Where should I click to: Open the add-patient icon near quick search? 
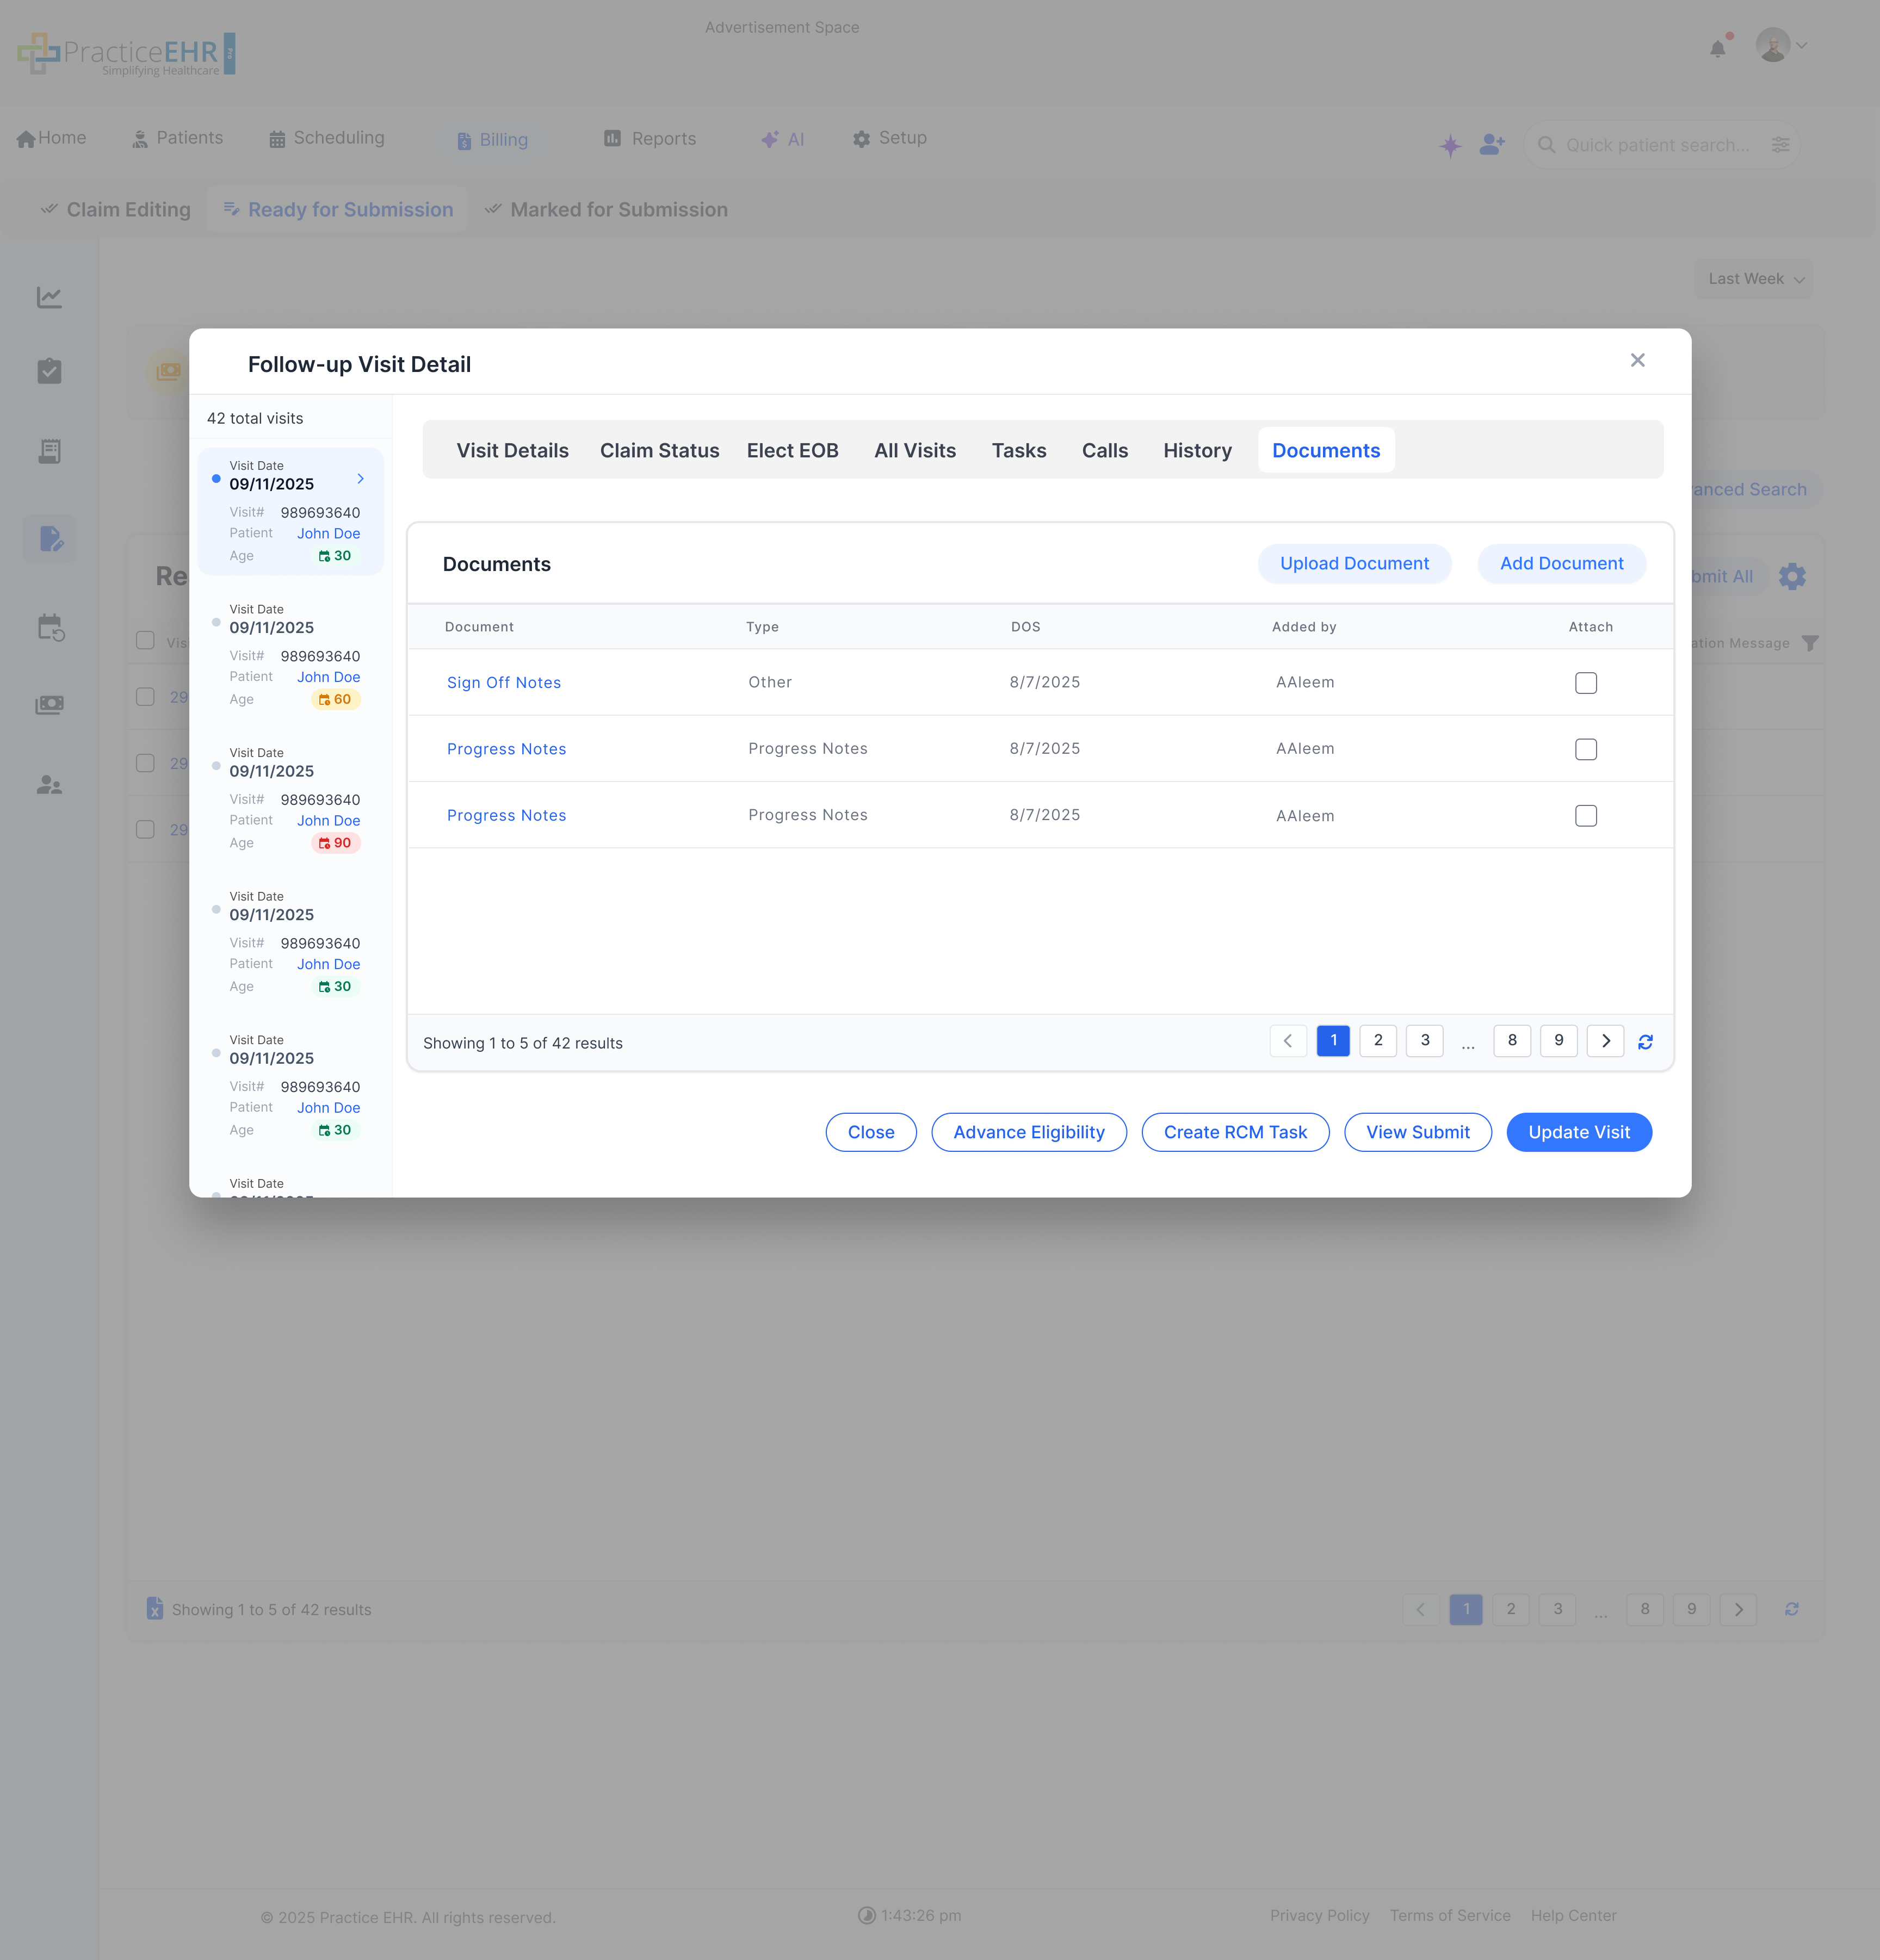tap(1491, 145)
